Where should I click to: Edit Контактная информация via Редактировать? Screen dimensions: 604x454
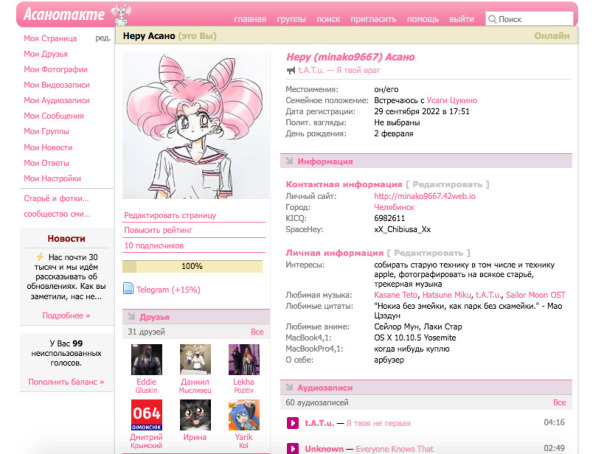tap(448, 184)
